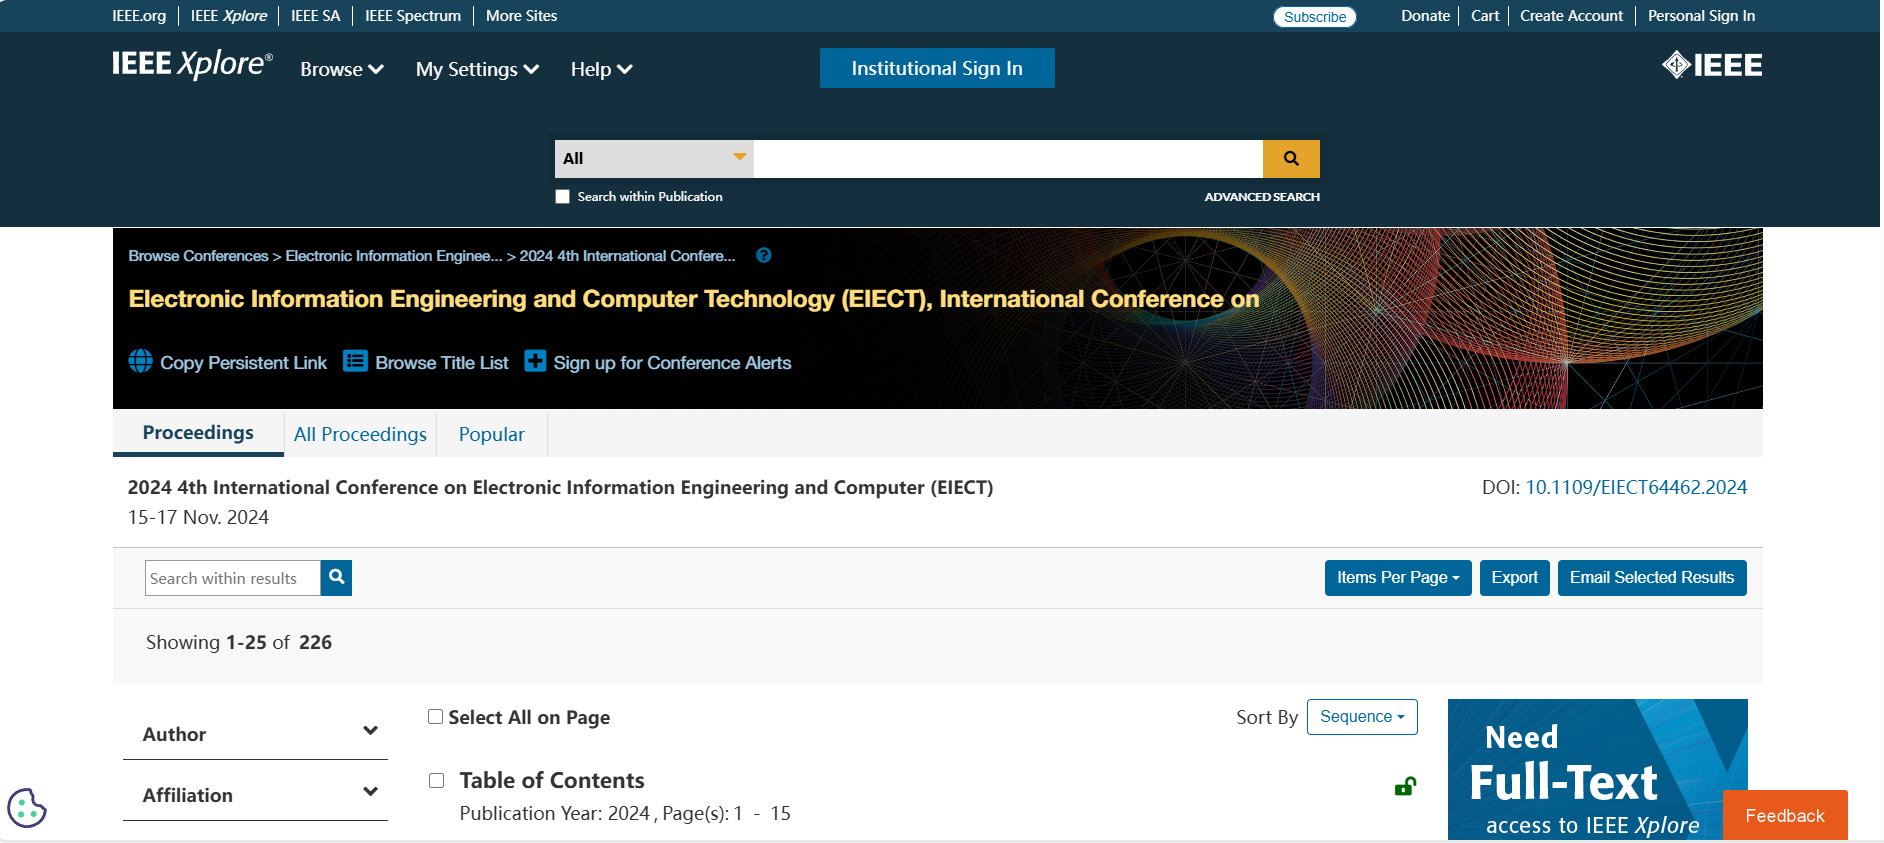1884x843 pixels.
Task: Open the cookie preferences icon
Action: point(26,807)
